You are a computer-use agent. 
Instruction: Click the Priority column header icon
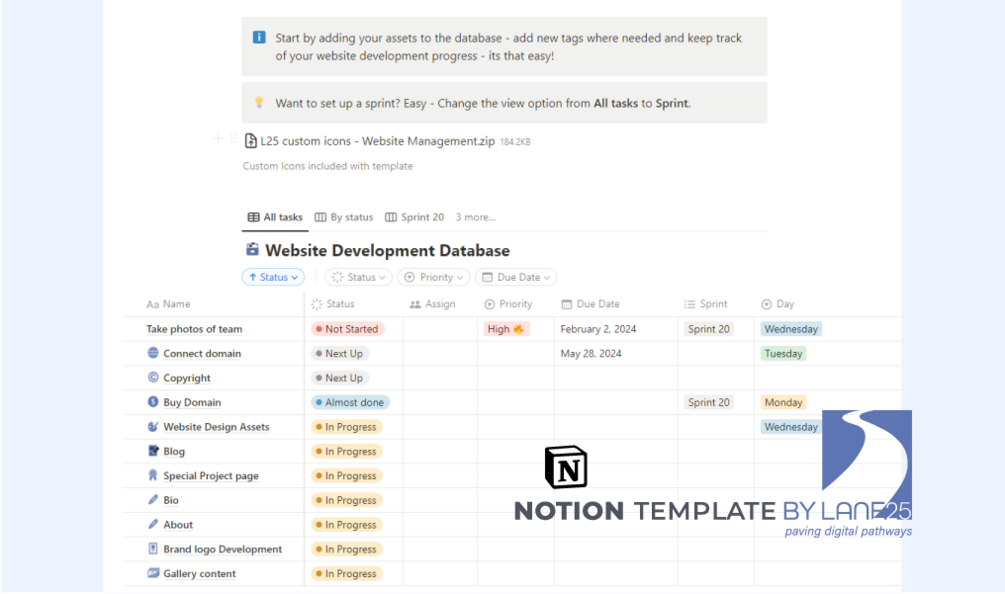489,304
